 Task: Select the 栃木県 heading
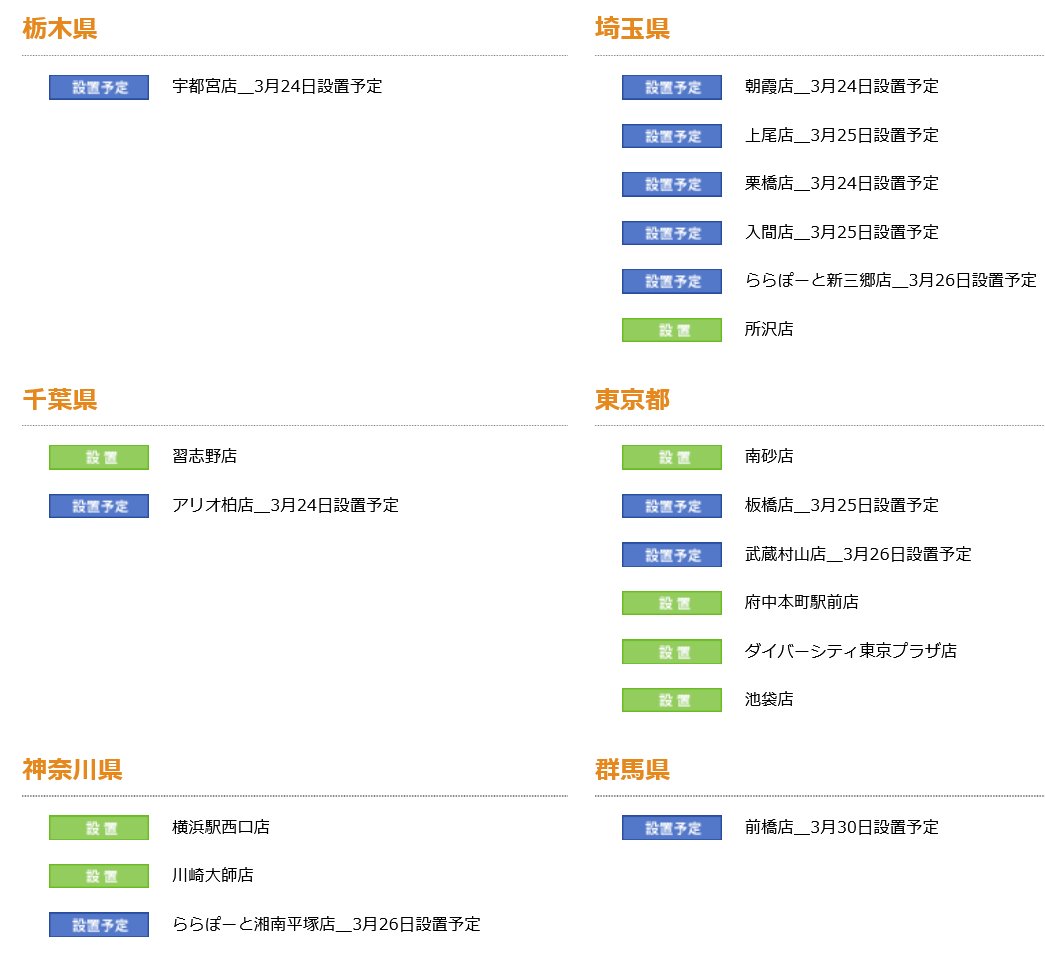(x=59, y=29)
